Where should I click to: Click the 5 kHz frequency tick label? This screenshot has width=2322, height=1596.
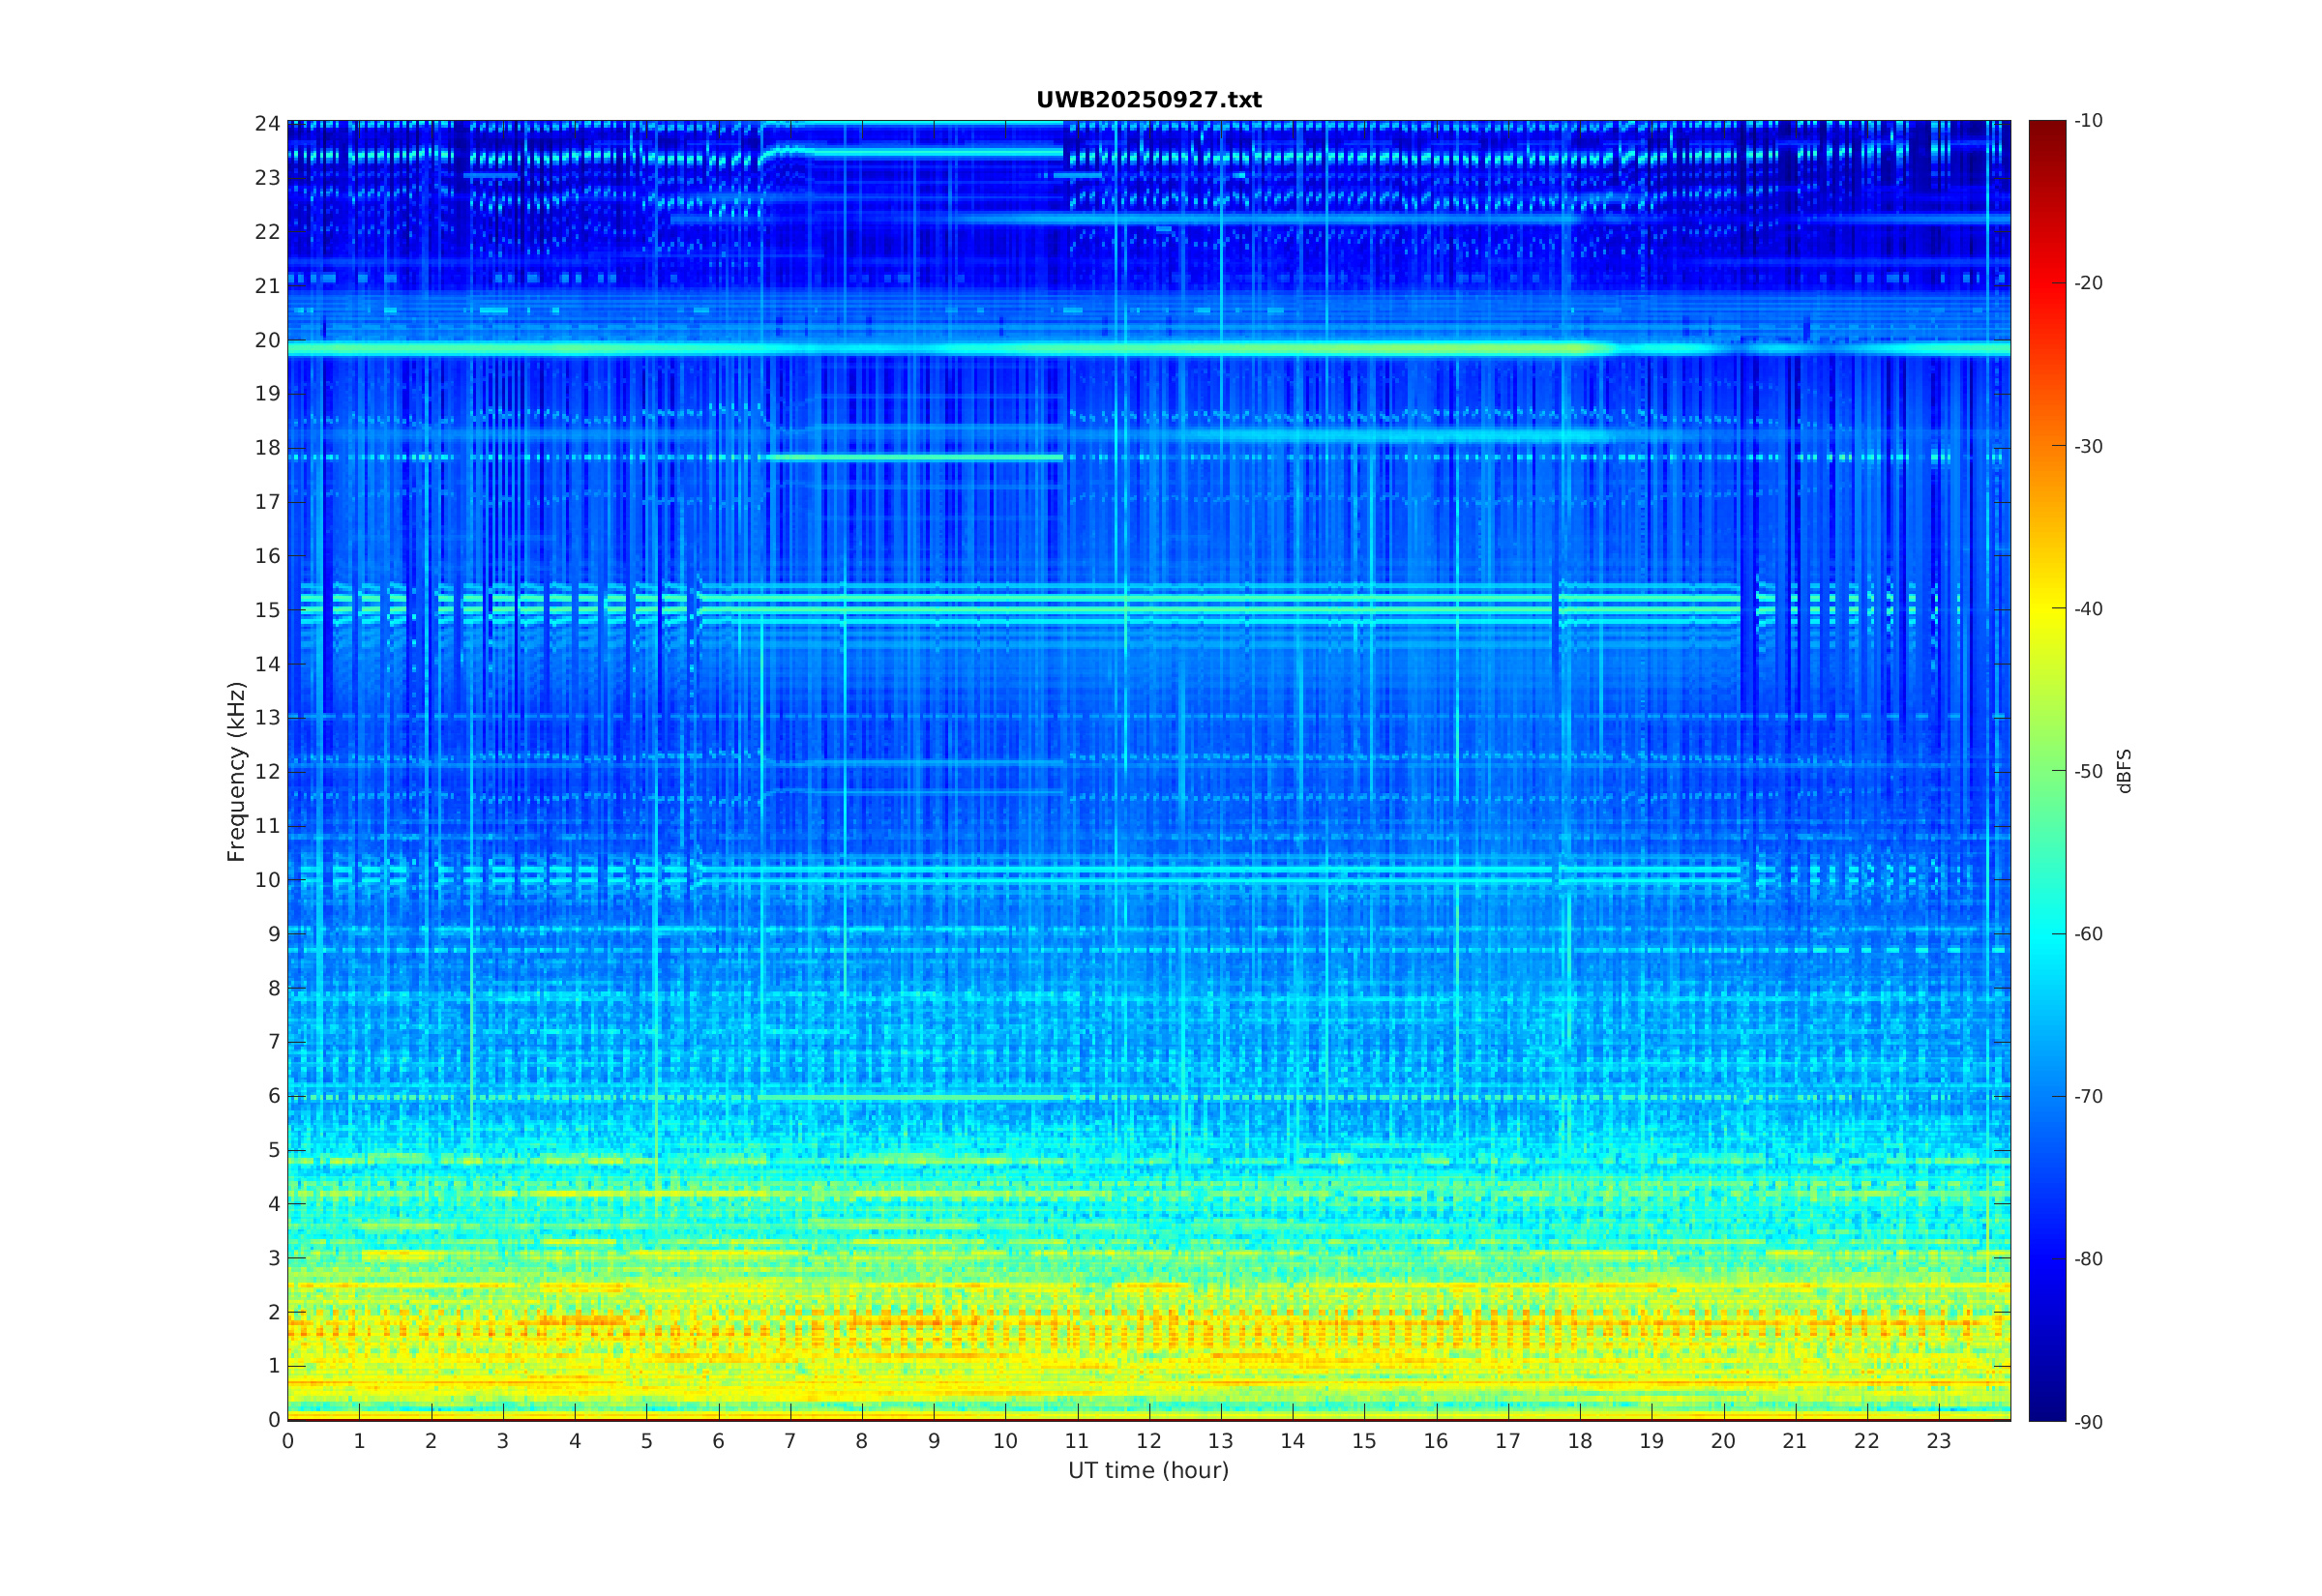[272, 1150]
